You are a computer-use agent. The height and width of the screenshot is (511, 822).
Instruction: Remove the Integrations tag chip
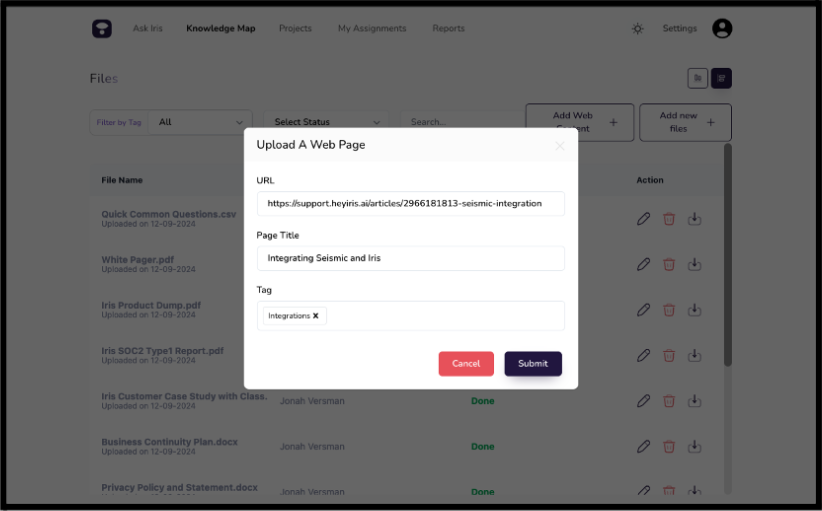point(316,316)
